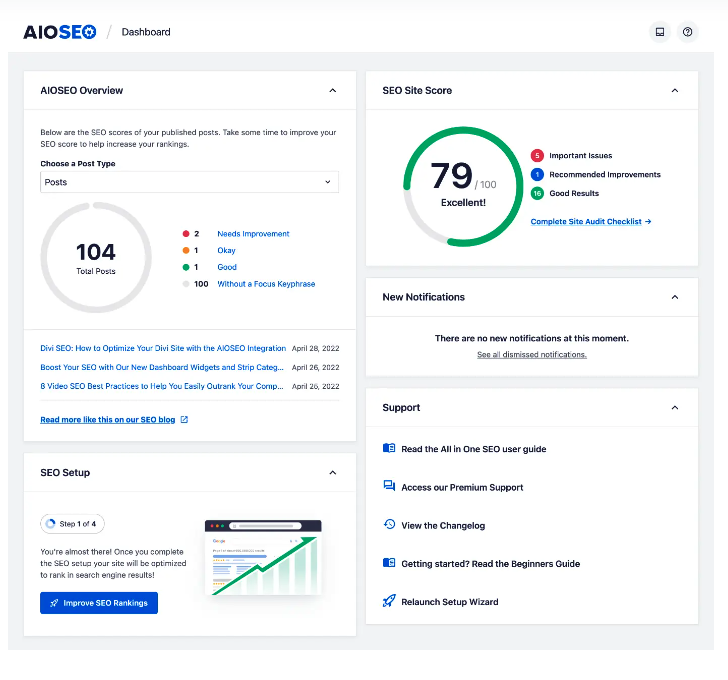Click the 'Choose a Post Type' label

point(78,163)
